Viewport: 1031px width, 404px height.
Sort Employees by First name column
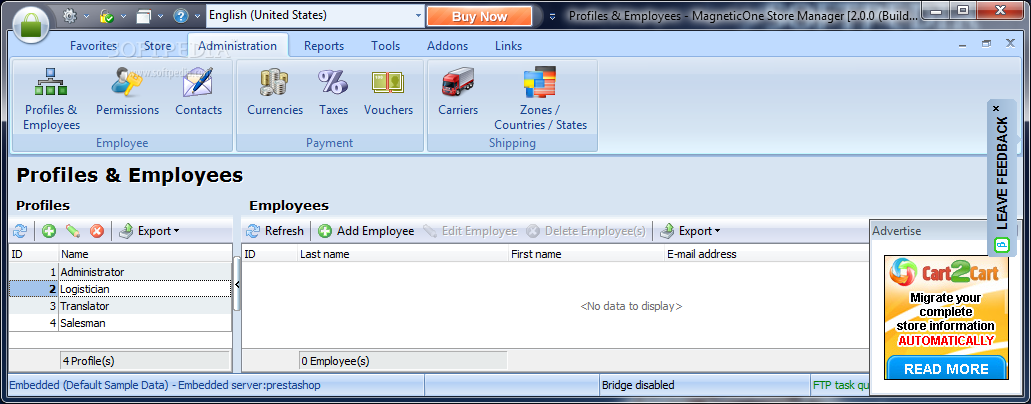(587, 254)
